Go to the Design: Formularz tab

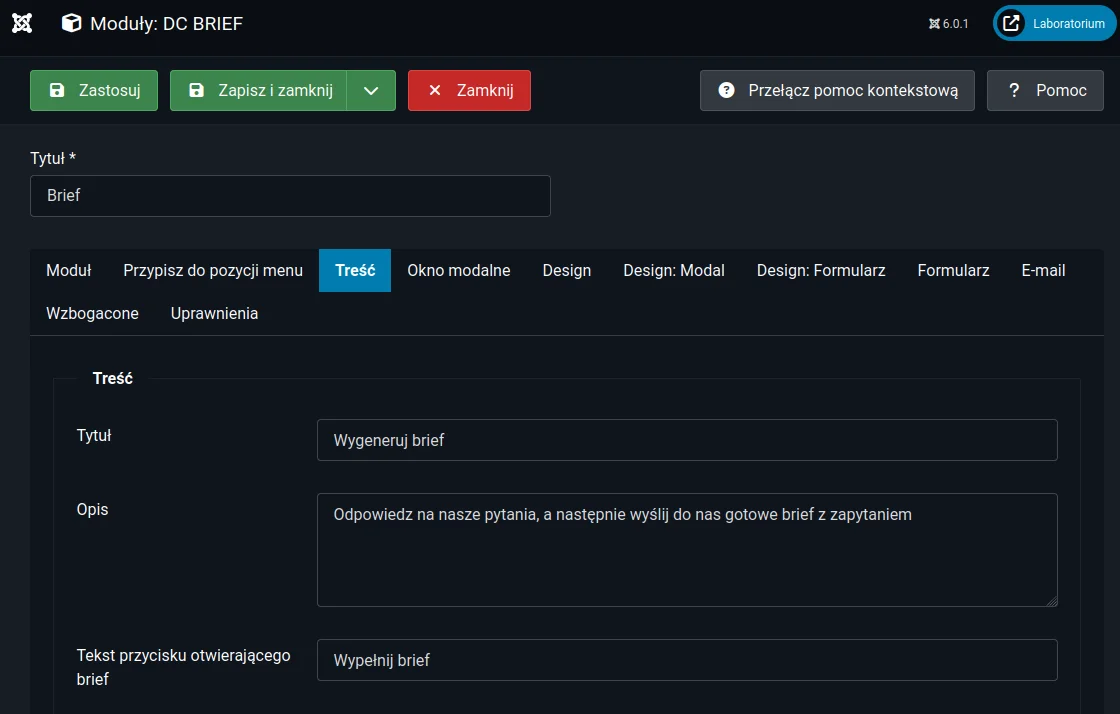tap(820, 270)
